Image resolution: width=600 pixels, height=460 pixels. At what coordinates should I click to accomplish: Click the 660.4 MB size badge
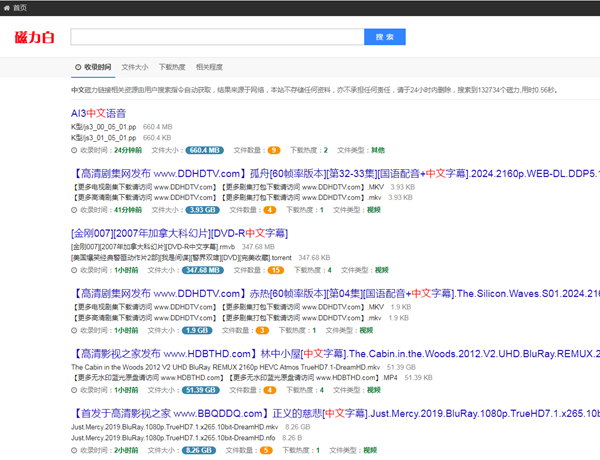pyautogui.click(x=204, y=150)
